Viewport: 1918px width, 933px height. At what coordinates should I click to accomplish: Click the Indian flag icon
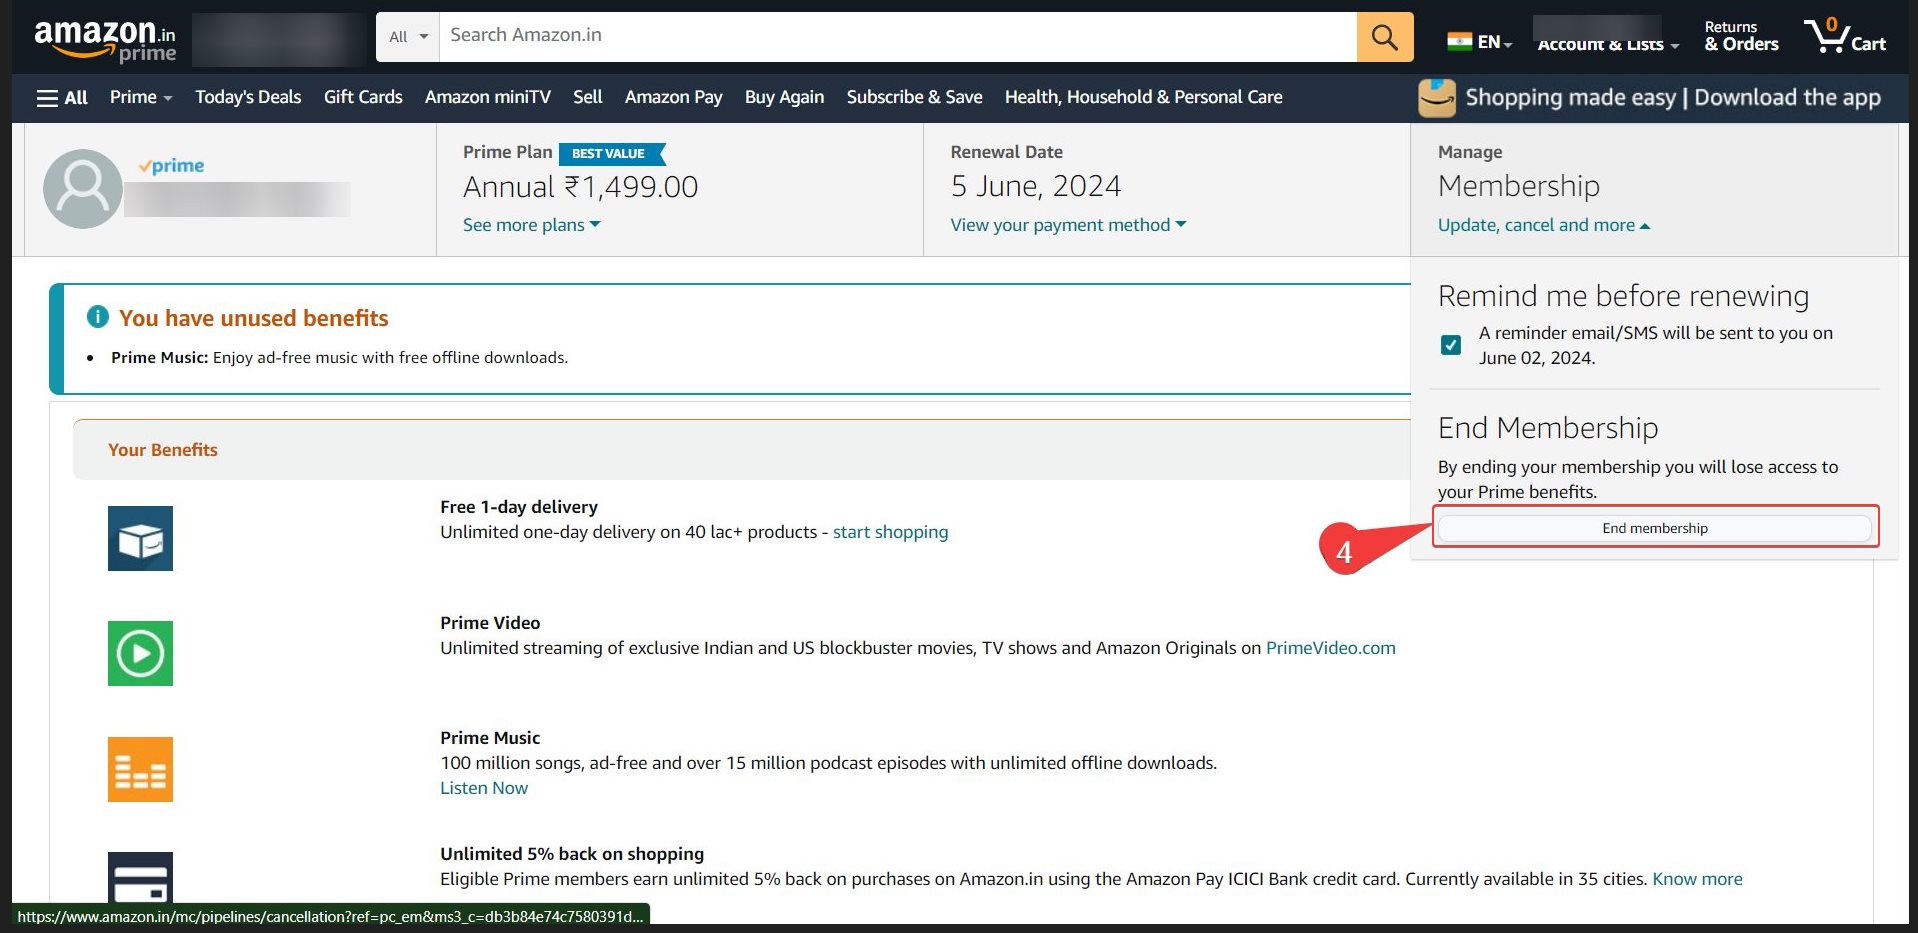point(1458,40)
